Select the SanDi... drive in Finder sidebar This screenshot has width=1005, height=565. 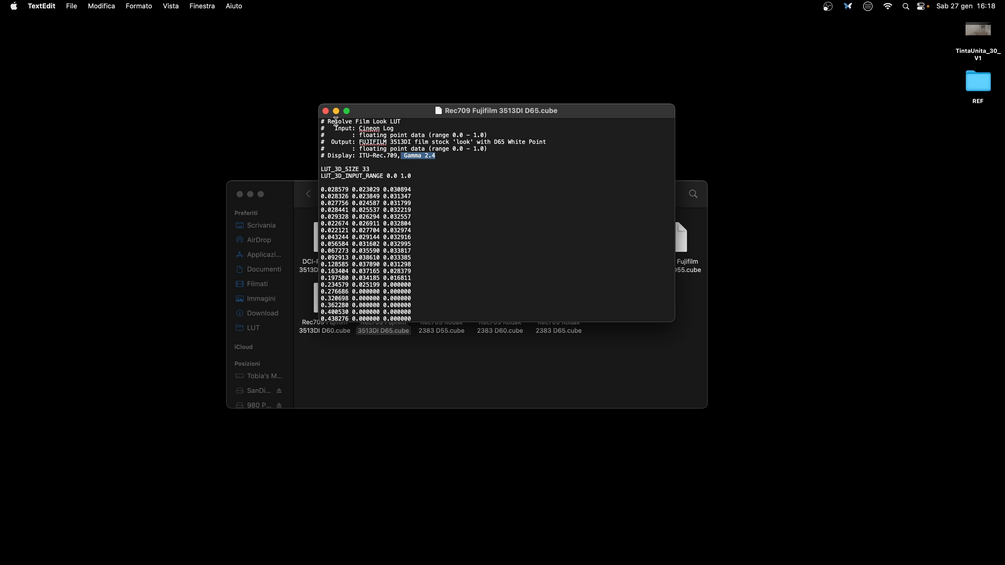tap(253, 391)
